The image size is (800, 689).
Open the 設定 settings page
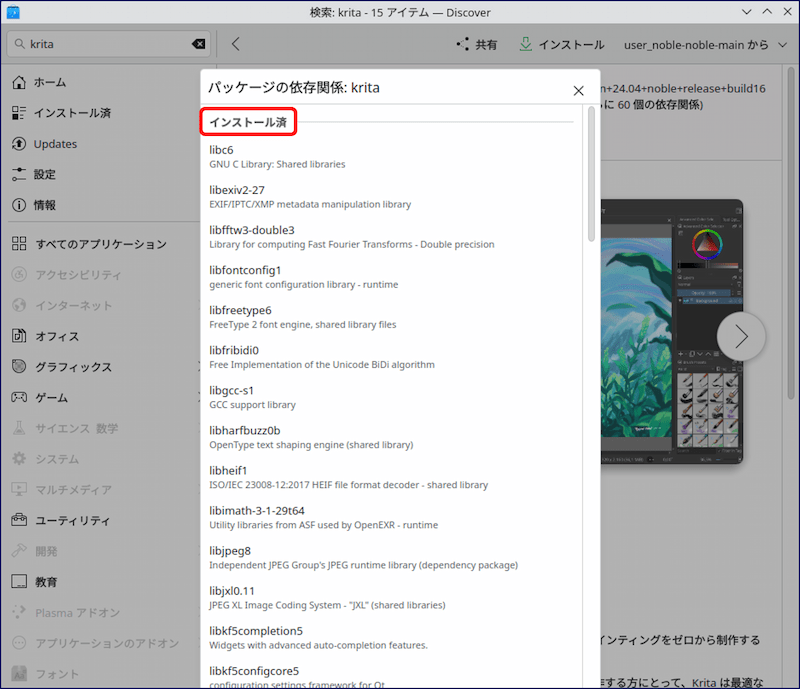[44, 174]
